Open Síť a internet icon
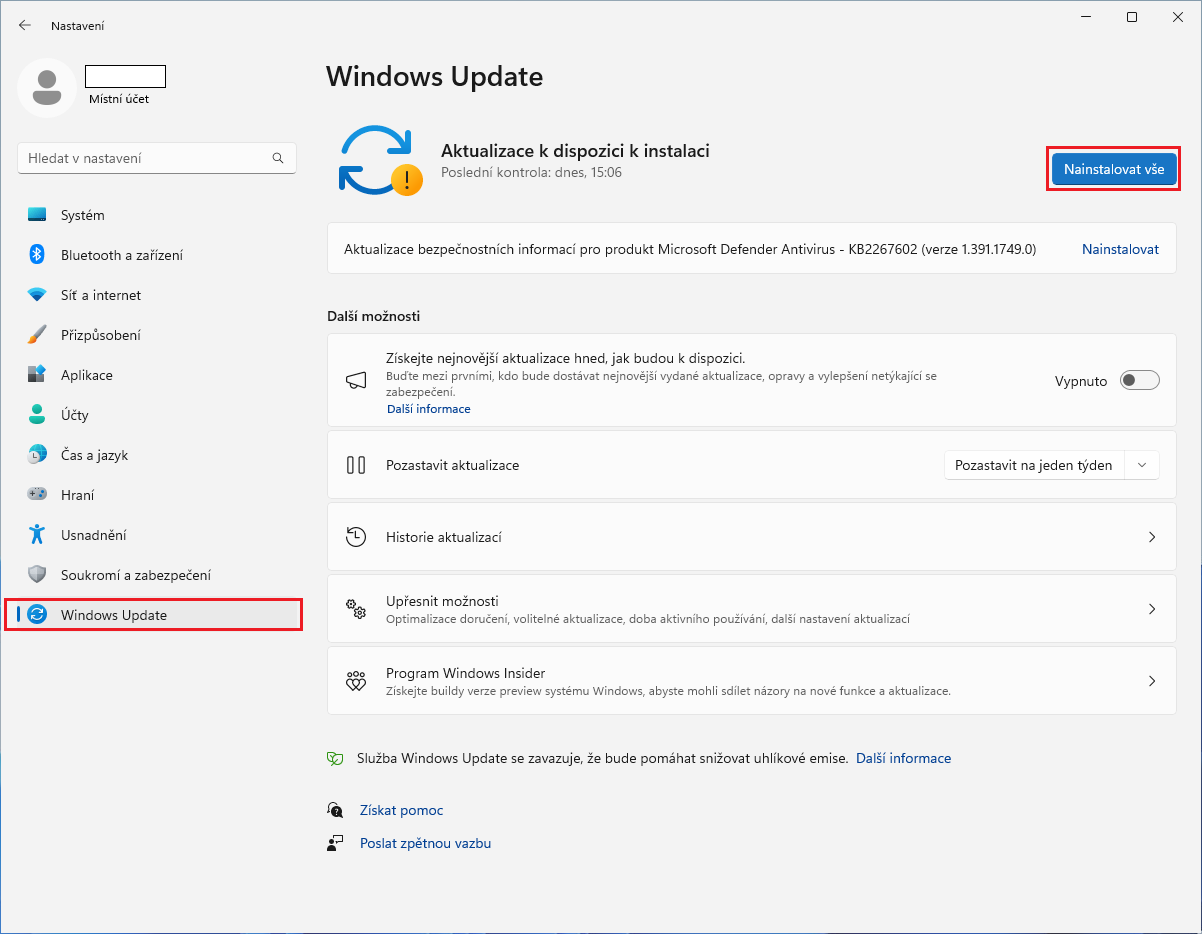The width and height of the screenshot is (1202, 934). (x=37, y=295)
